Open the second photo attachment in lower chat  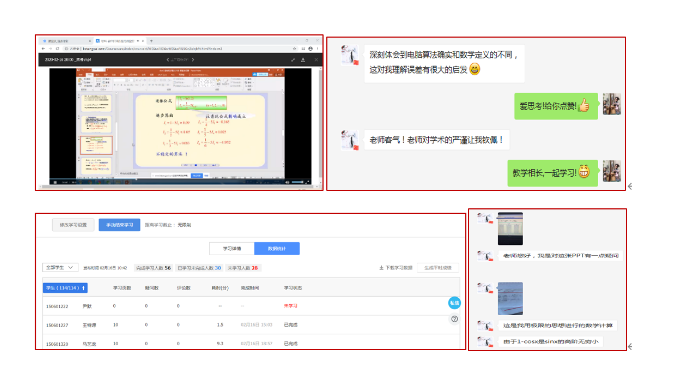click(510, 298)
